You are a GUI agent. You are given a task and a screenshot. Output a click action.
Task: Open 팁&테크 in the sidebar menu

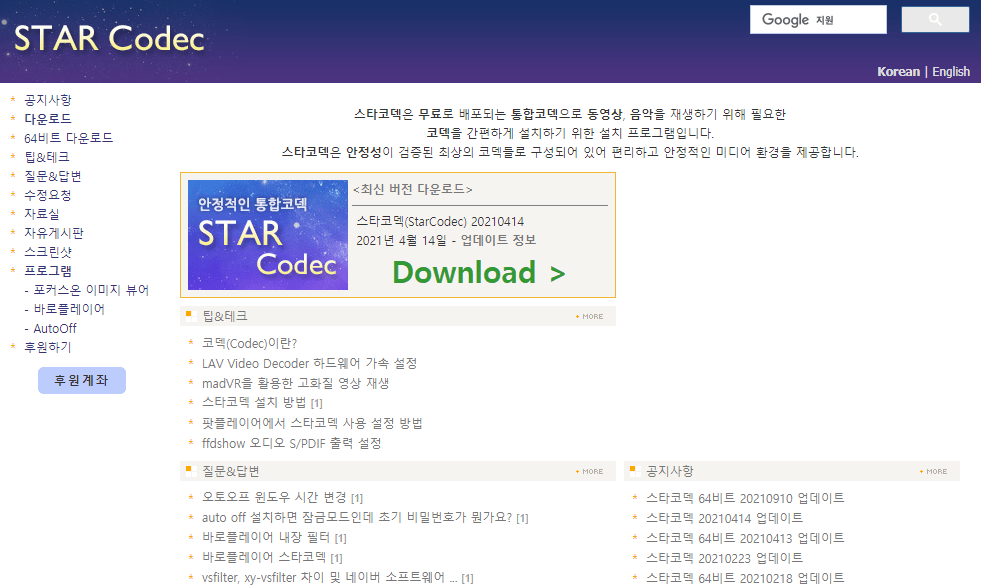click(x=46, y=157)
